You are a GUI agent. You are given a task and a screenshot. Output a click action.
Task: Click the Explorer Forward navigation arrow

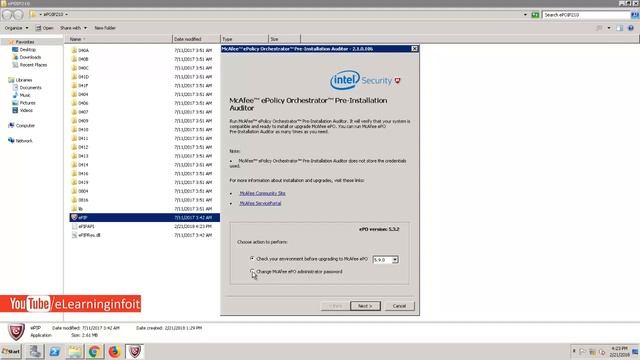pyautogui.click(x=18, y=15)
